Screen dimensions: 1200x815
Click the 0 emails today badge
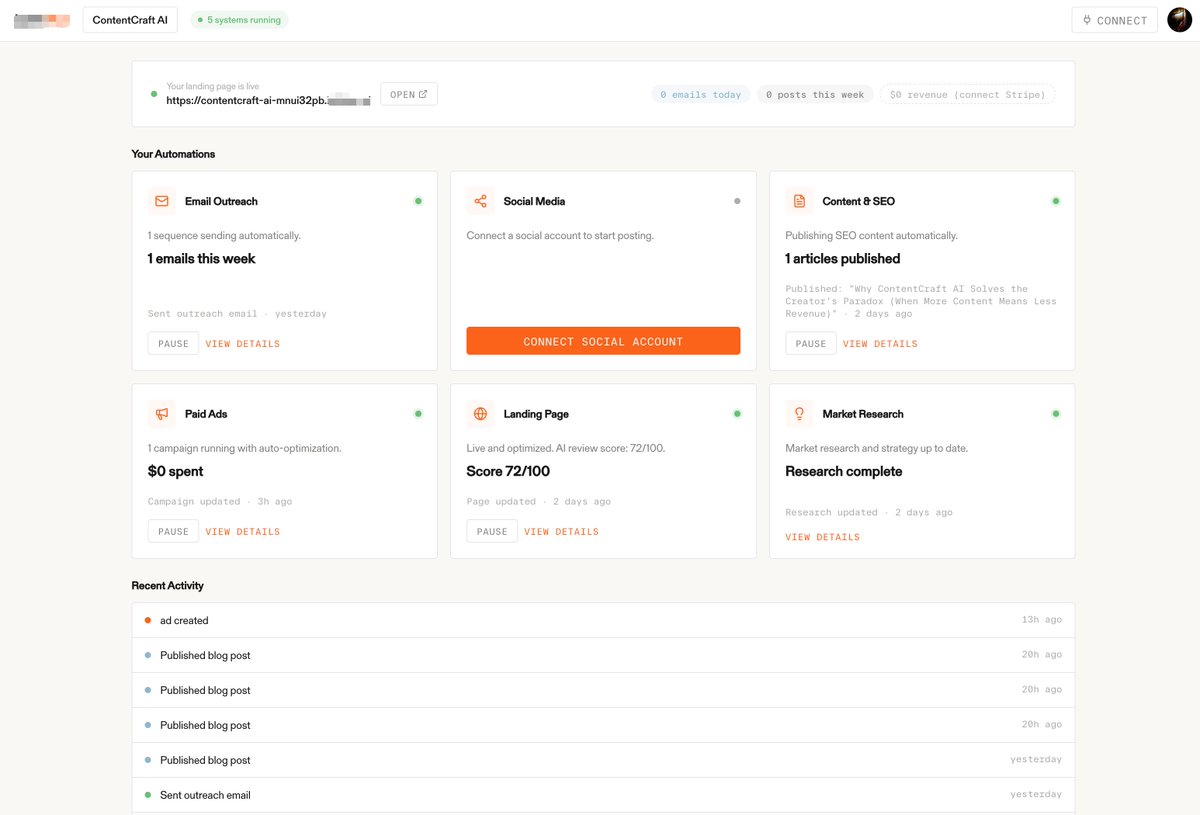(701, 94)
